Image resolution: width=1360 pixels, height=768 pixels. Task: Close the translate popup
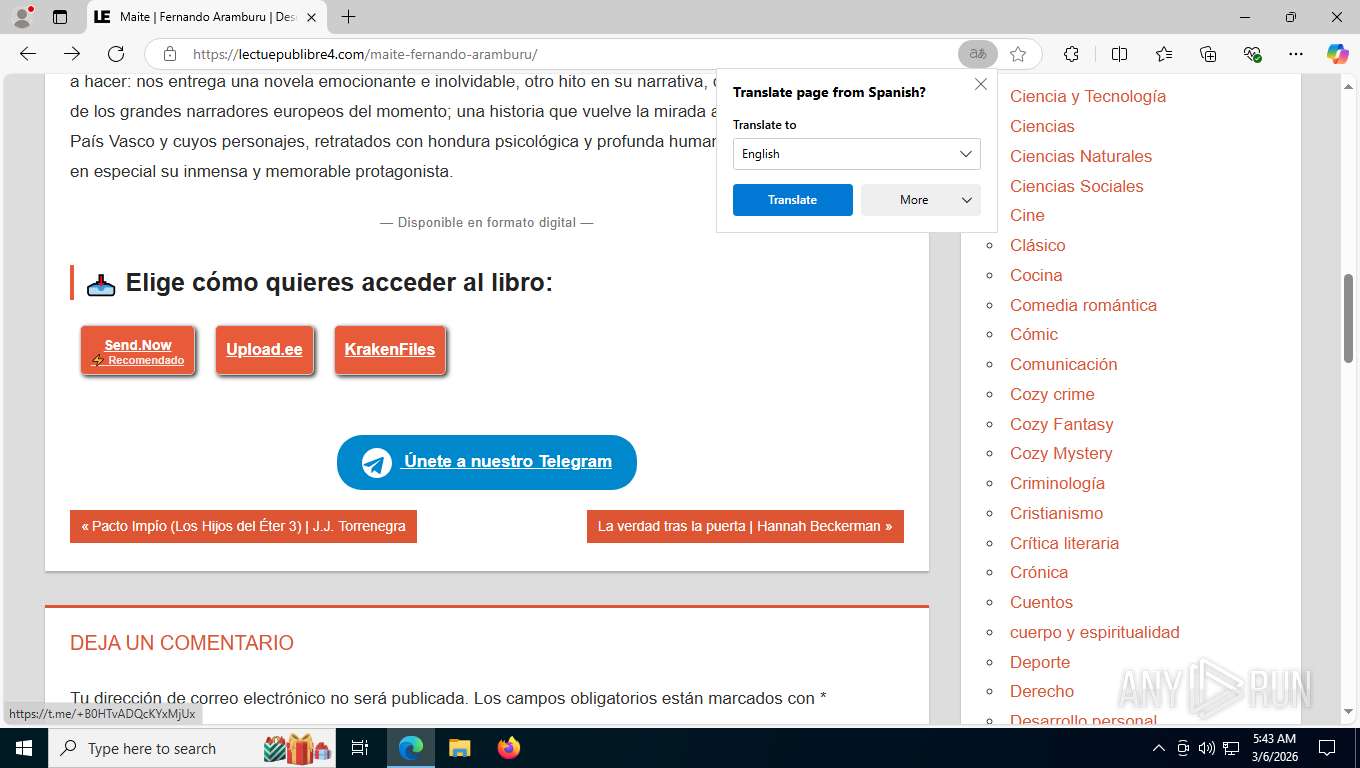click(981, 84)
